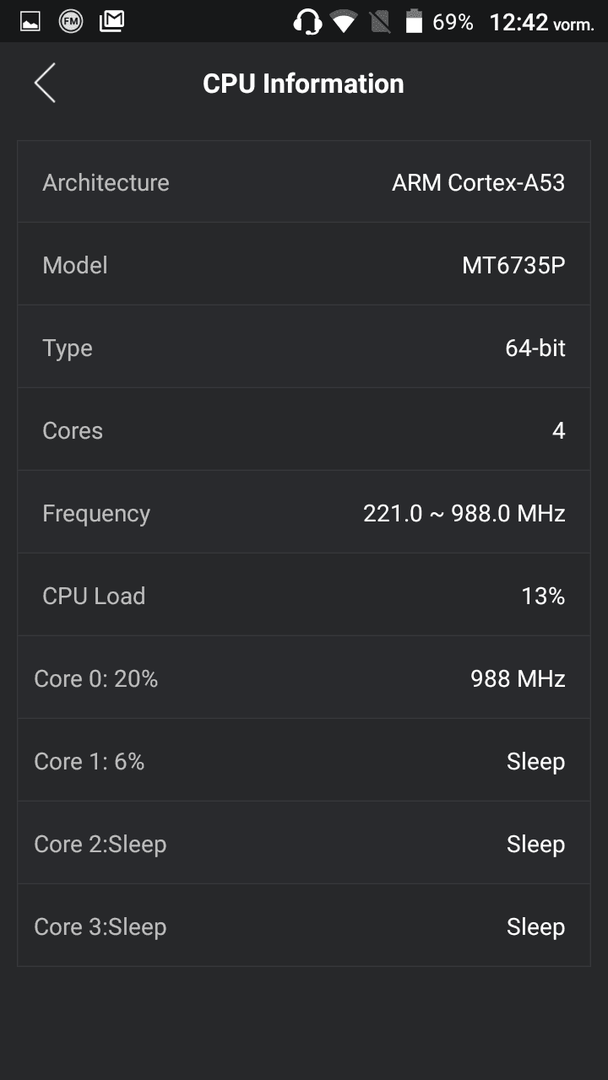
Task: Tap the Core 3:Sleep row
Action: 304,926
